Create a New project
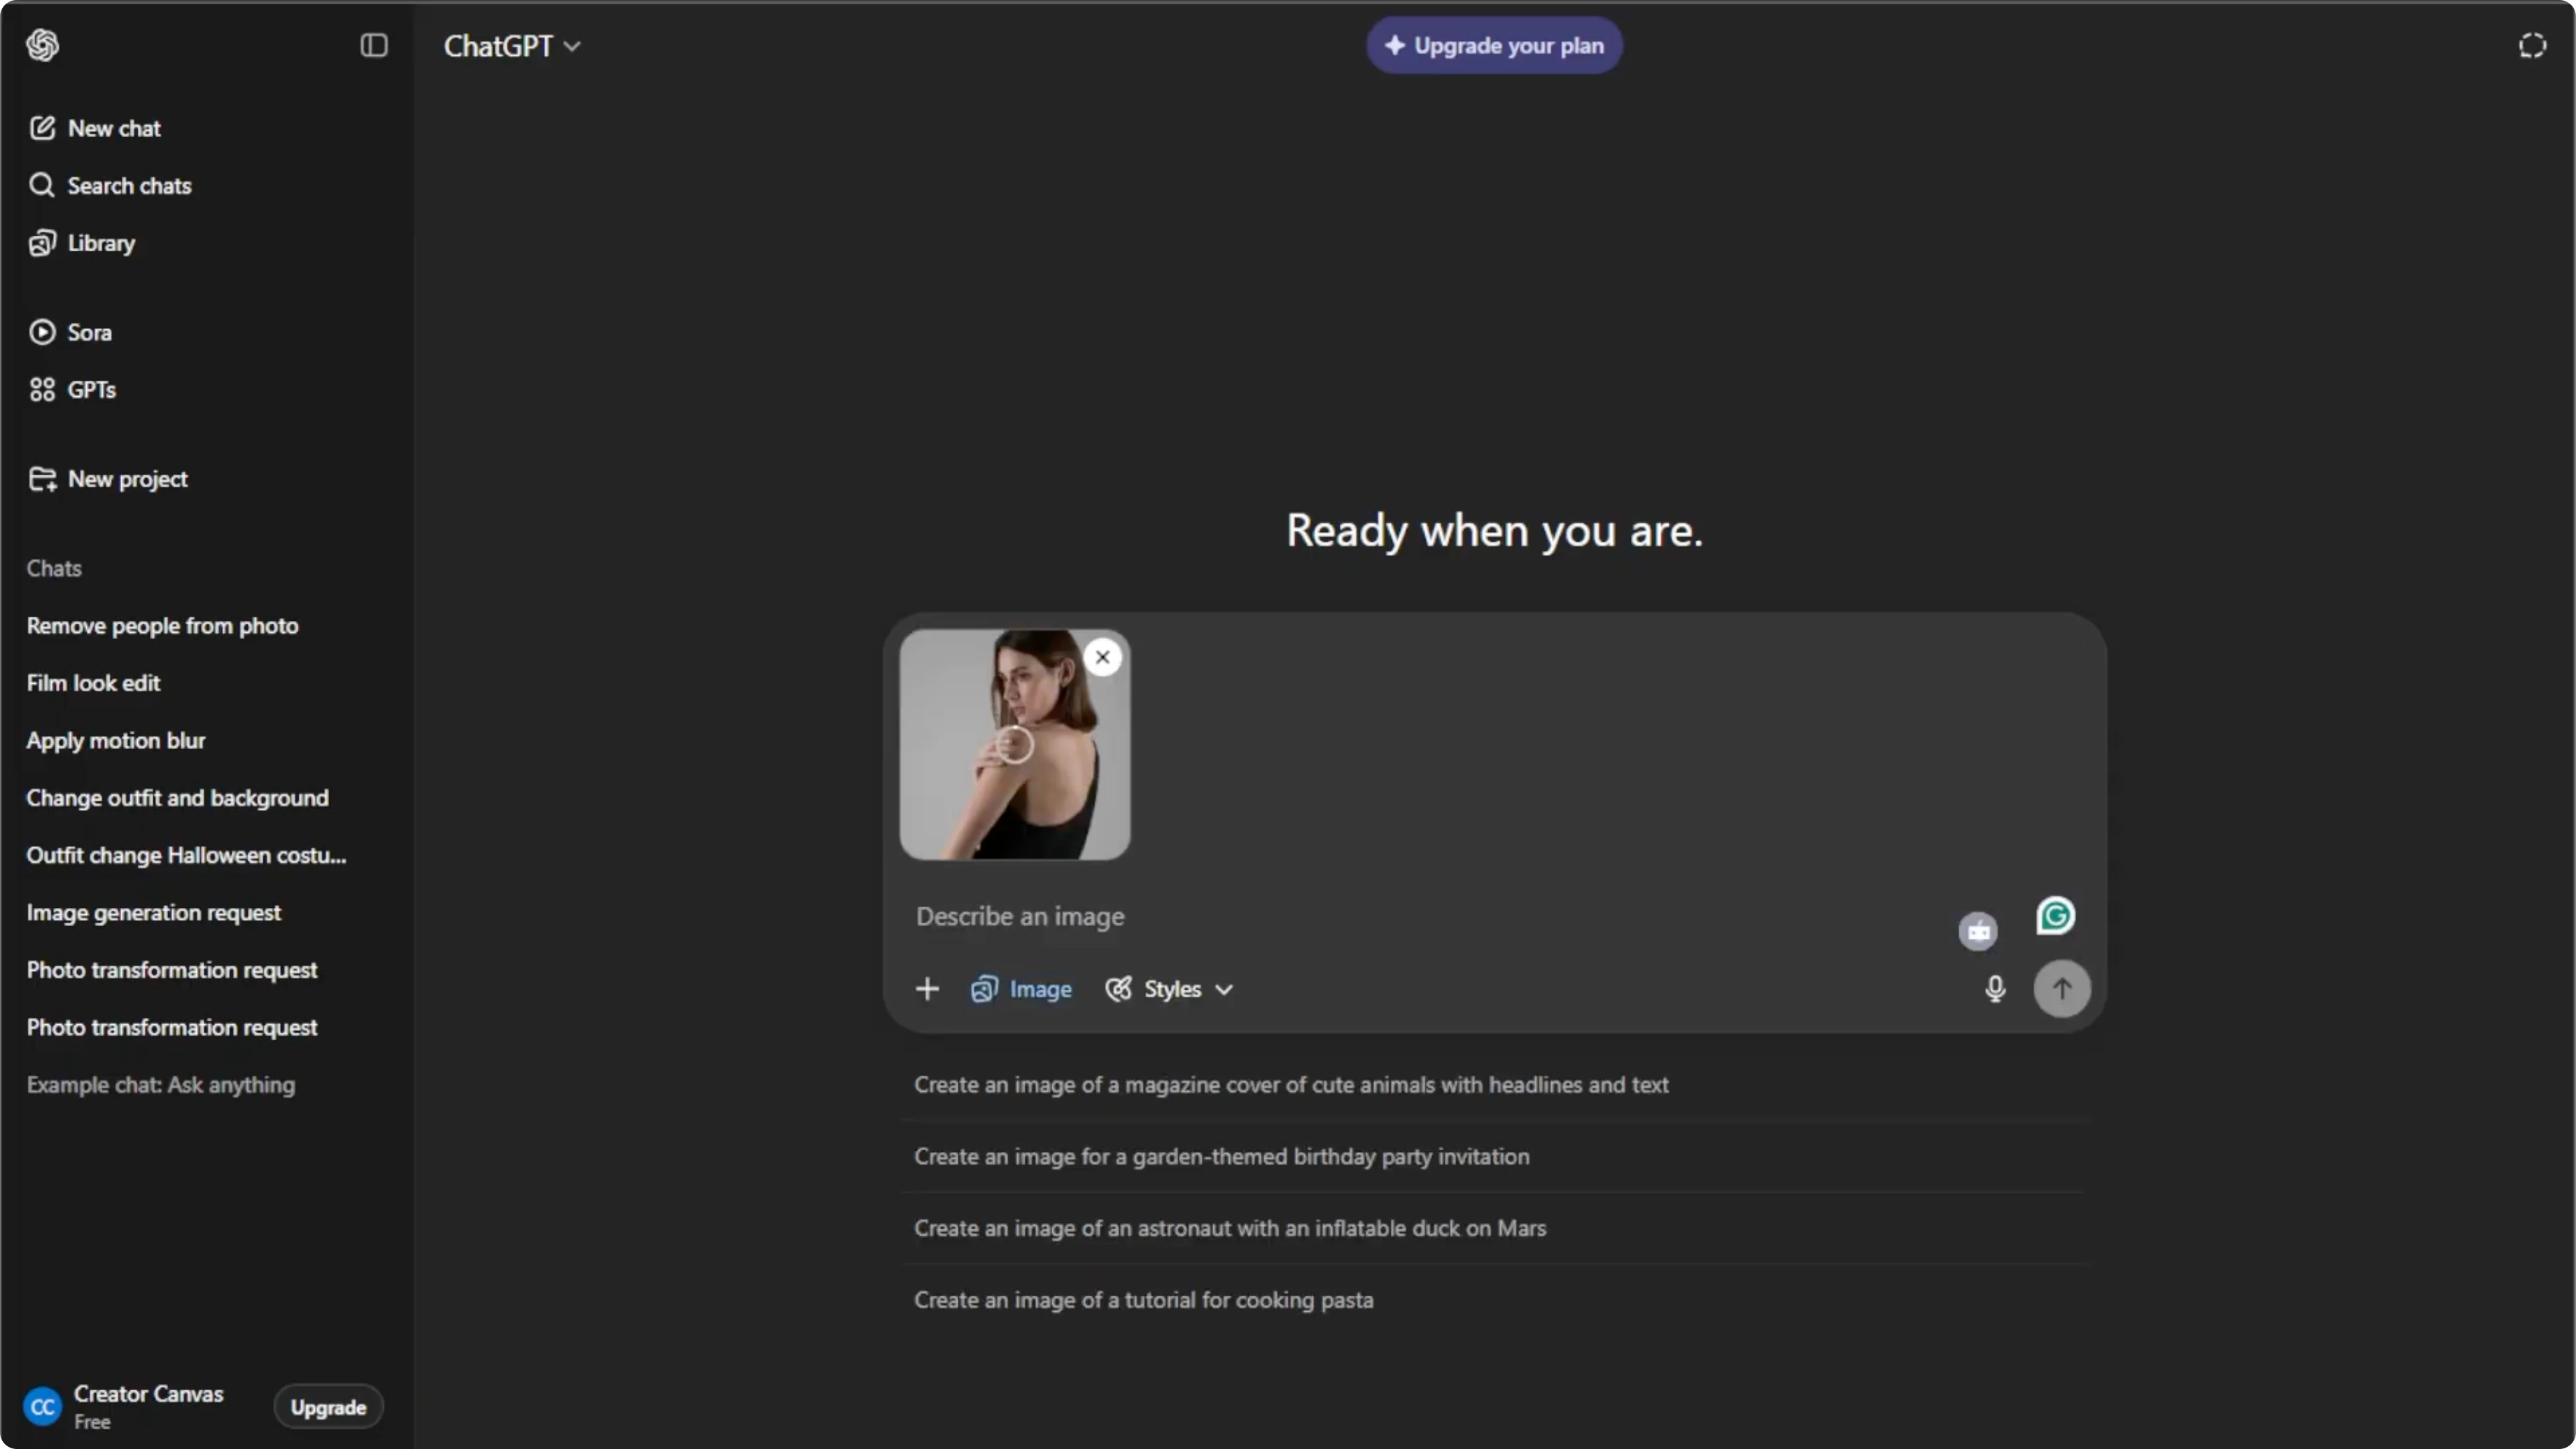The height and width of the screenshot is (1449, 2576). [x=108, y=479]
